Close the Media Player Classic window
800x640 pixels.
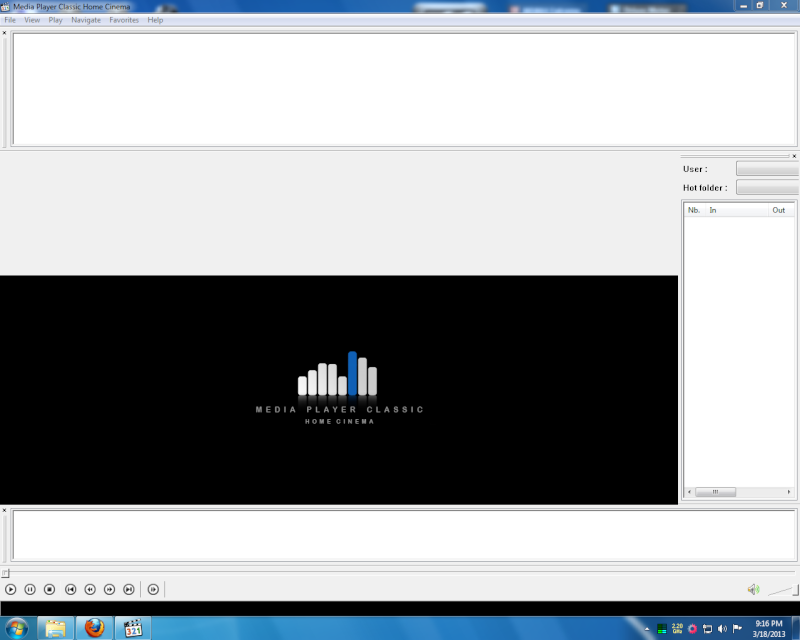coord(784,6)
